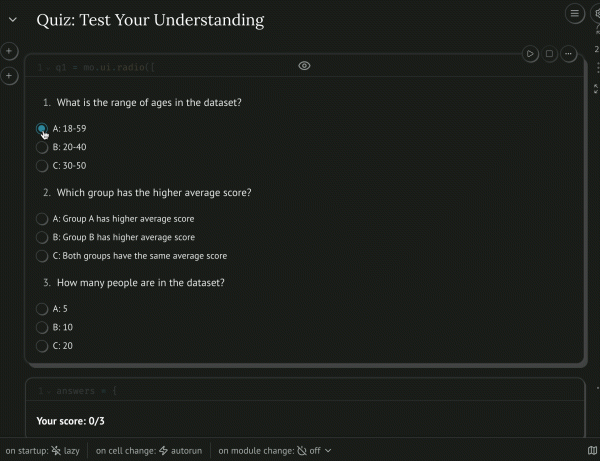Run the quiz cell with play button

pos(531,54)
